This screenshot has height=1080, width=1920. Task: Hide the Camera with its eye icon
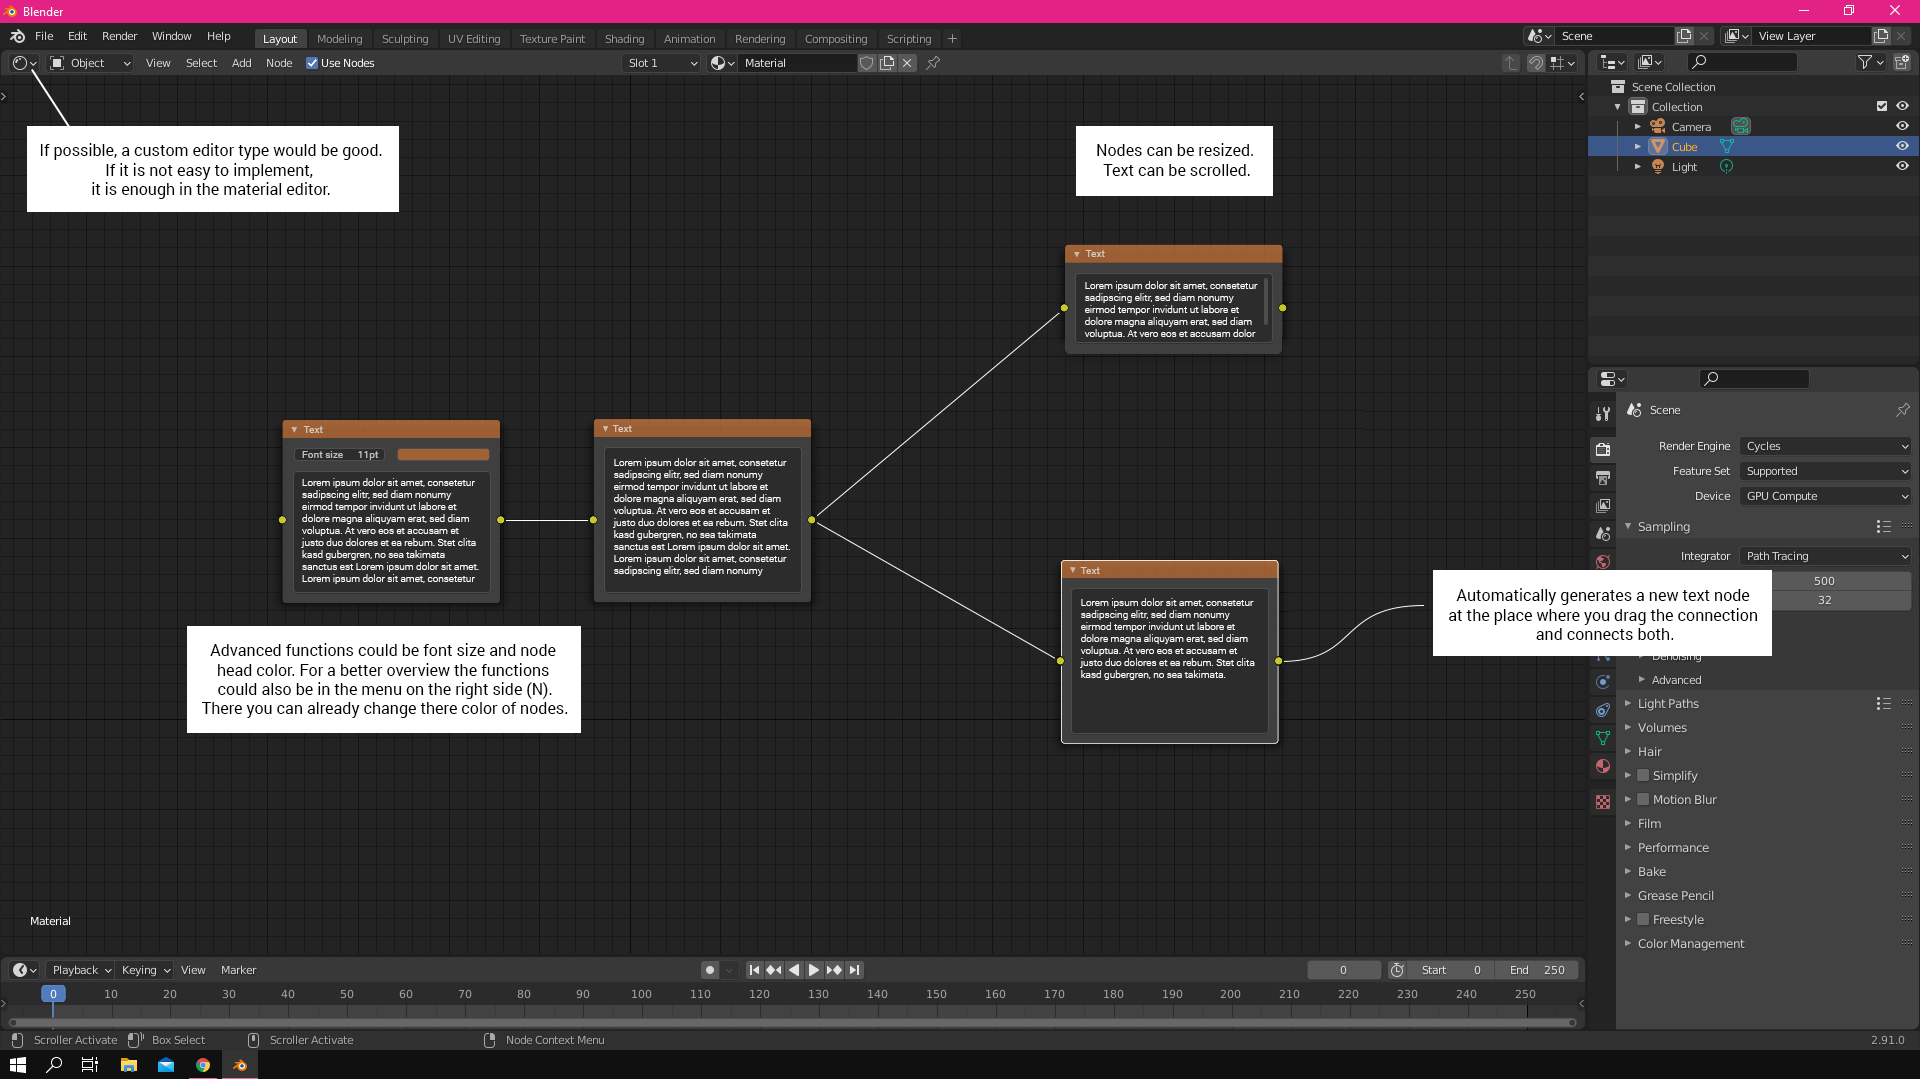pyautogui.click(x=1902, y=126)
